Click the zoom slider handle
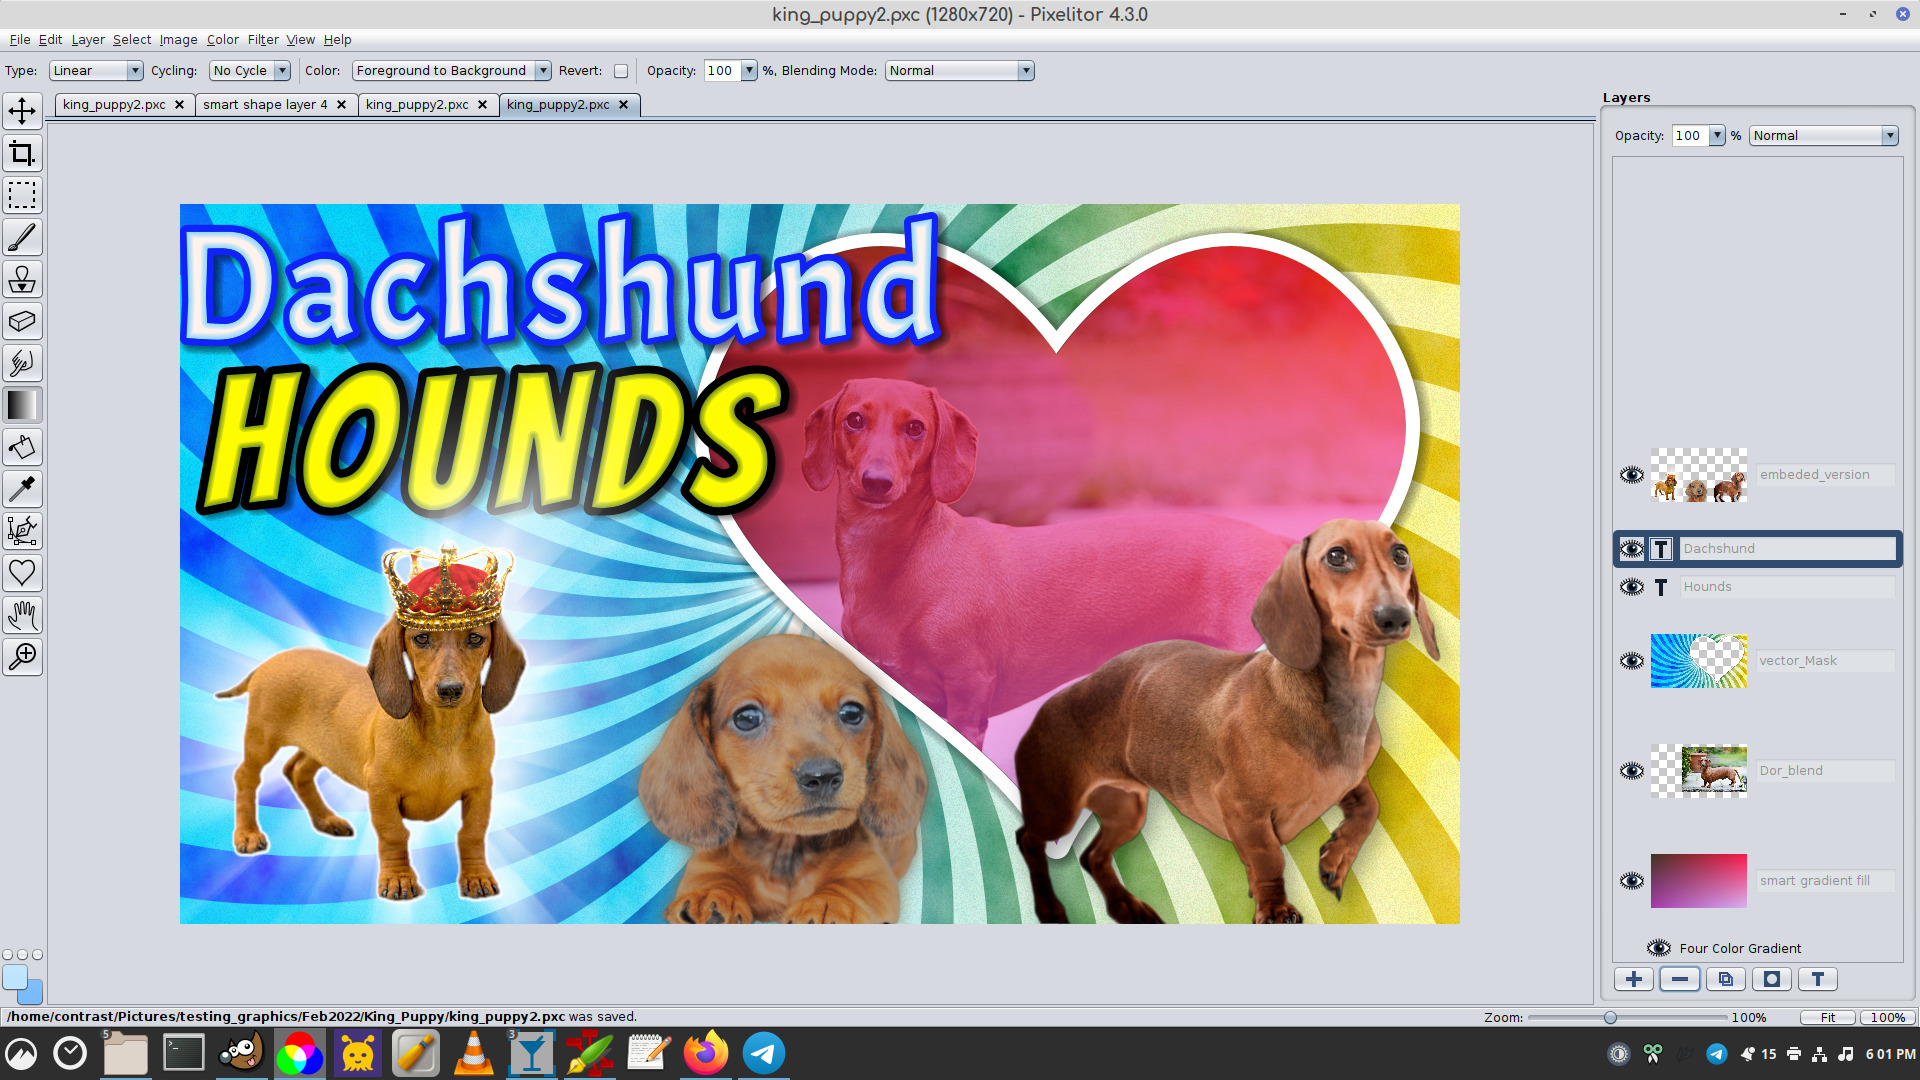The image size is (1920, 1080). 1610,1017
